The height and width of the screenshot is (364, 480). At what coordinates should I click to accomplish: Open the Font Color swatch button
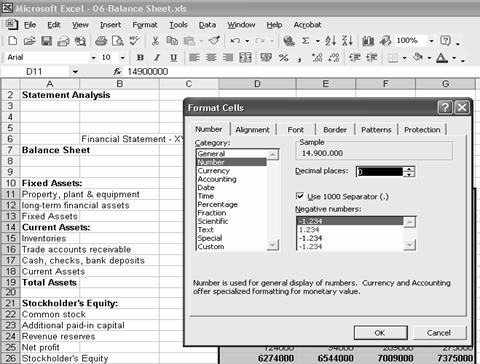442,58
